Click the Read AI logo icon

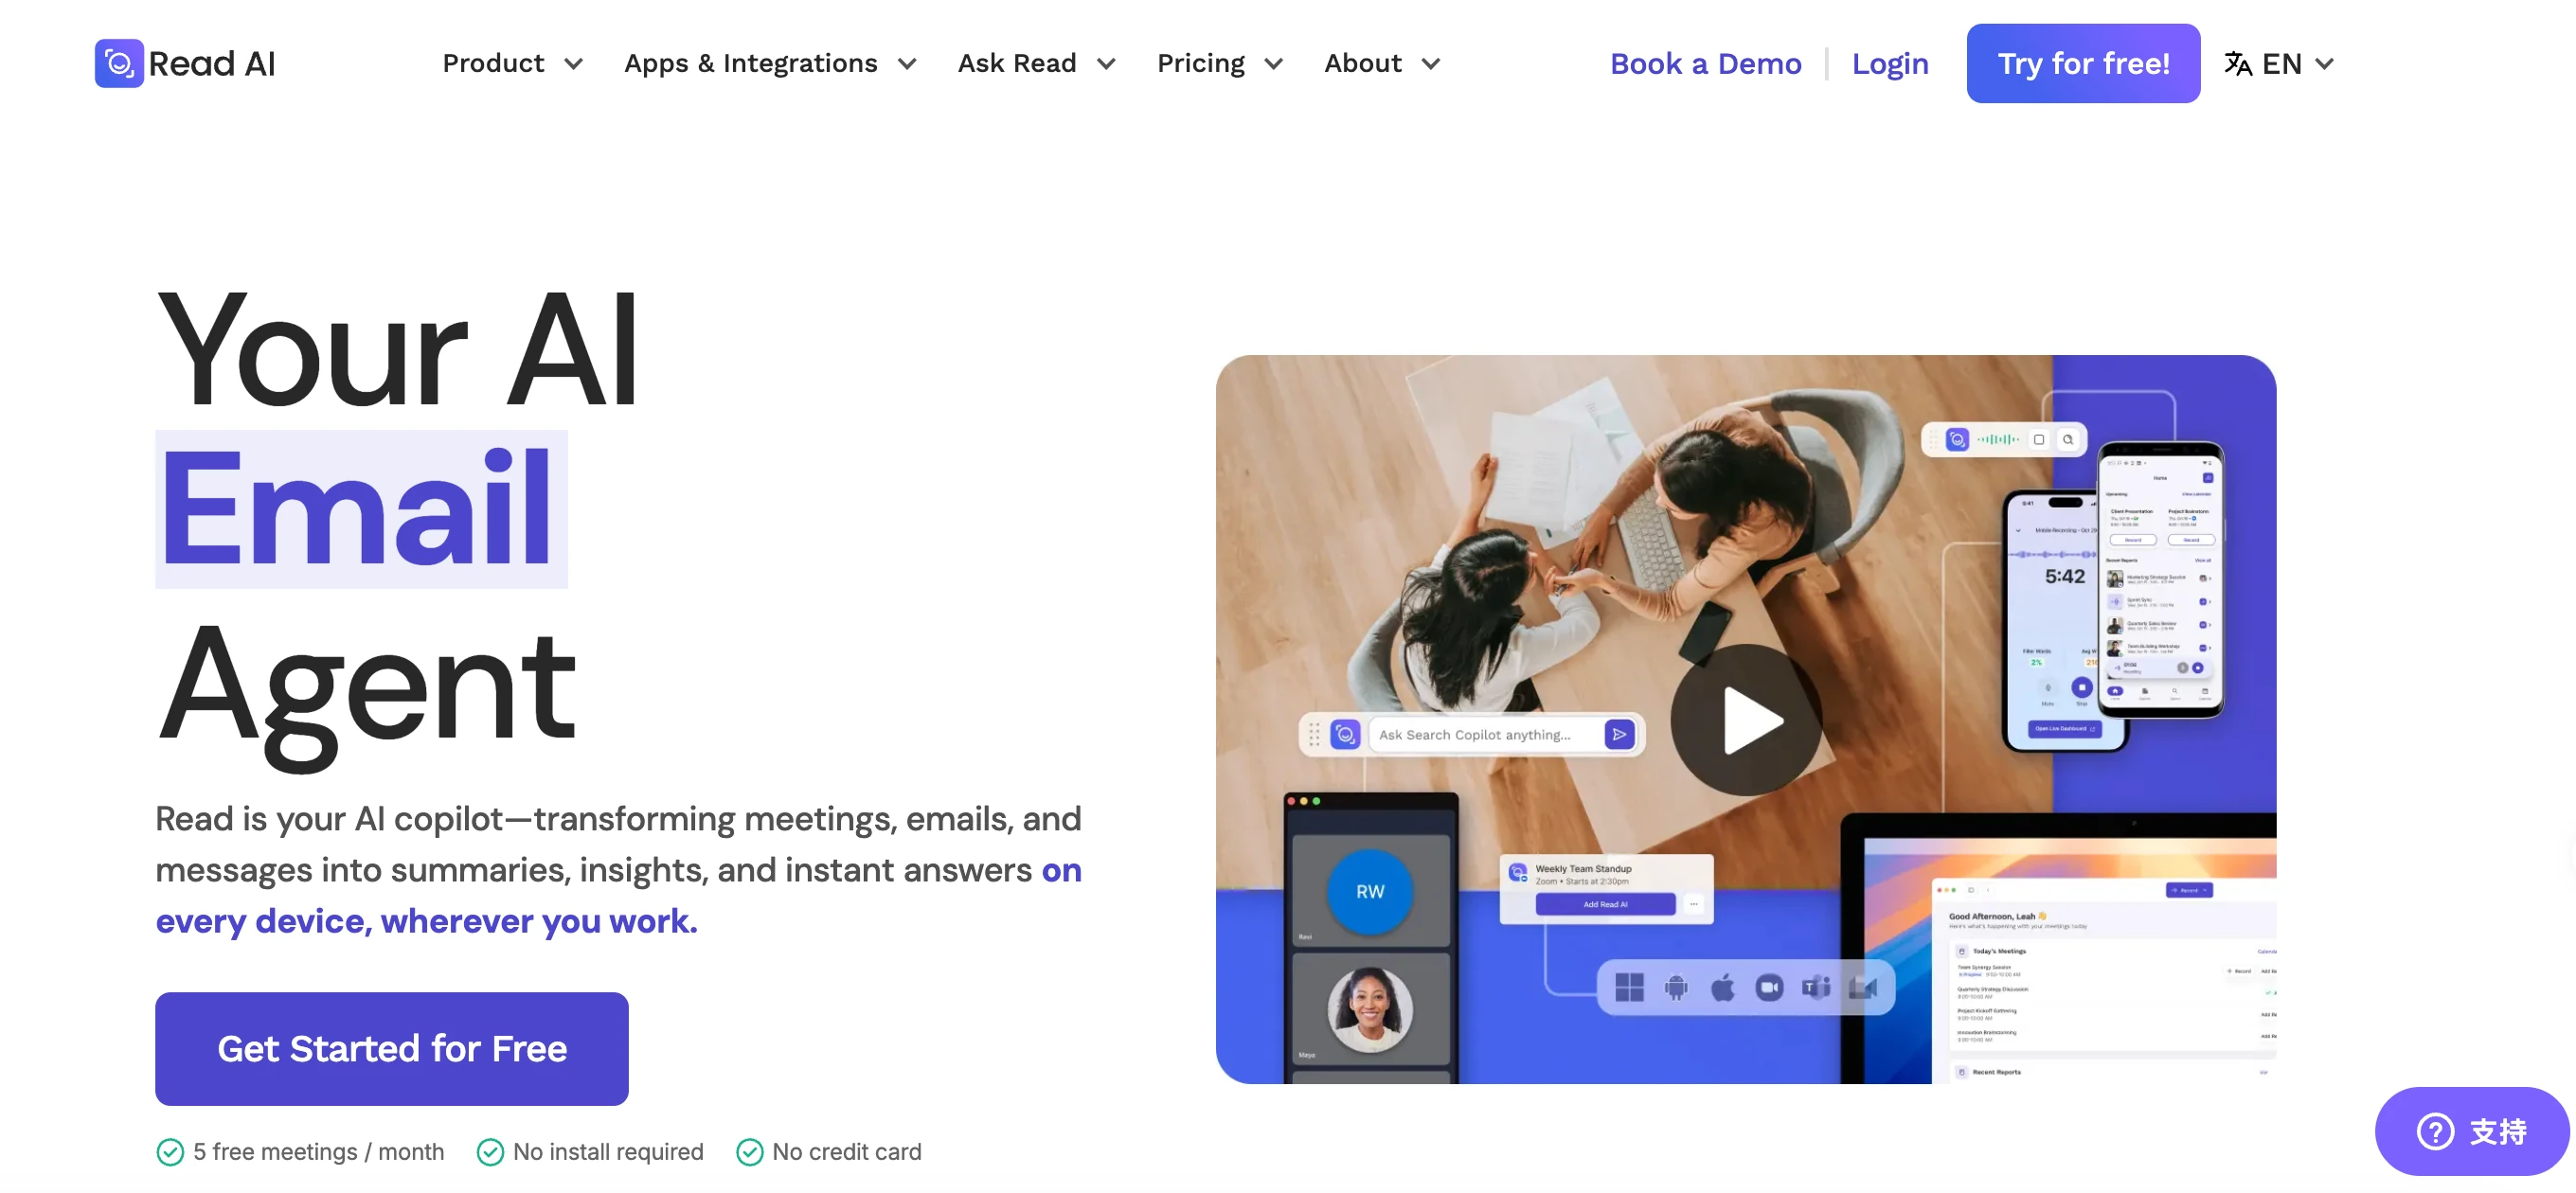point(119,63)
